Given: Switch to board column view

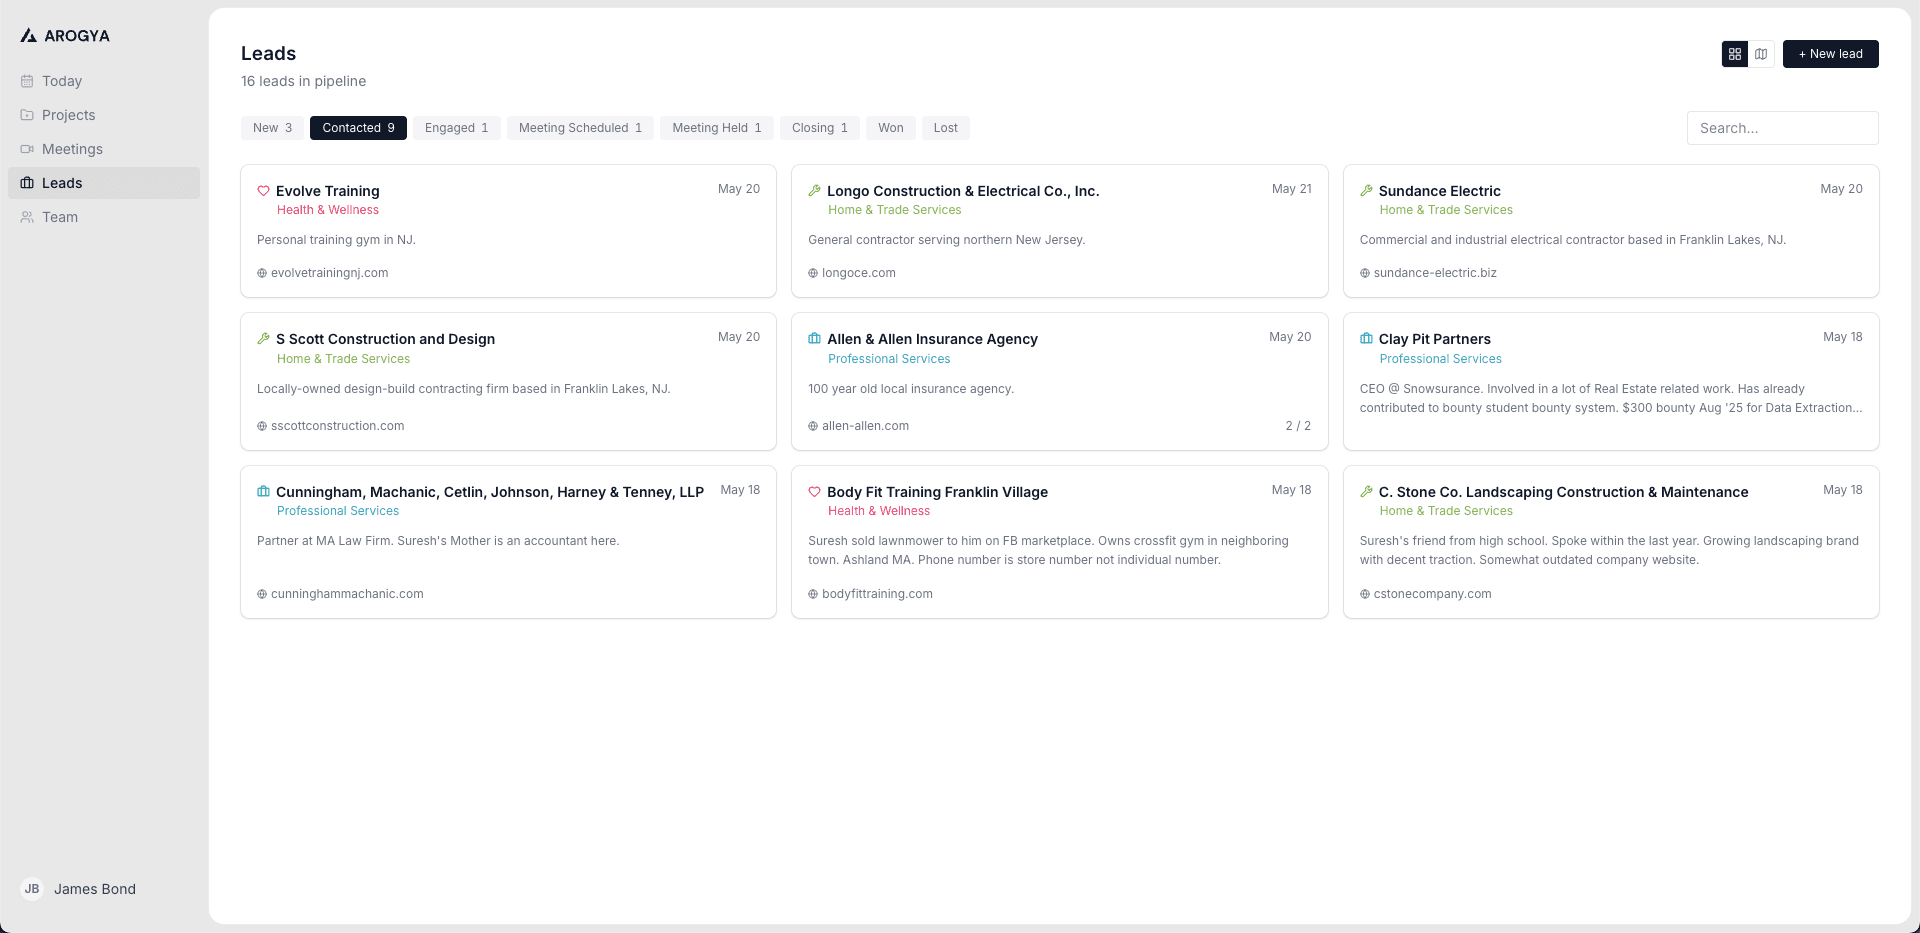Looking at the screenshot, I should click(x=1761, y=54).
